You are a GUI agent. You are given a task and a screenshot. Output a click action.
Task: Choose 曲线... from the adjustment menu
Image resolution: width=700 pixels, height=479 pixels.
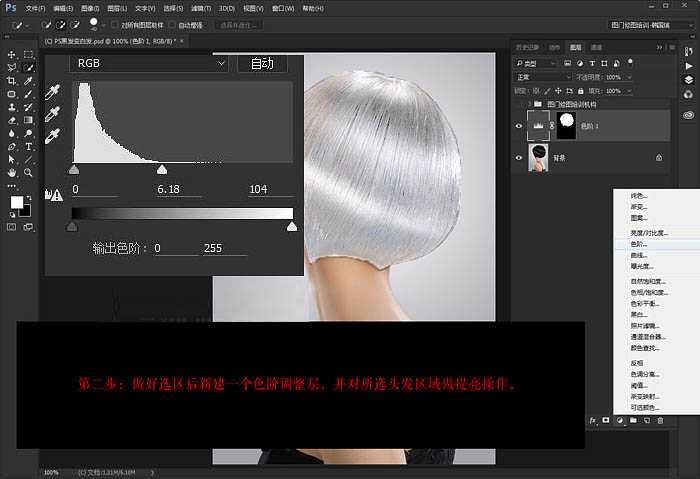click(638, 255)
